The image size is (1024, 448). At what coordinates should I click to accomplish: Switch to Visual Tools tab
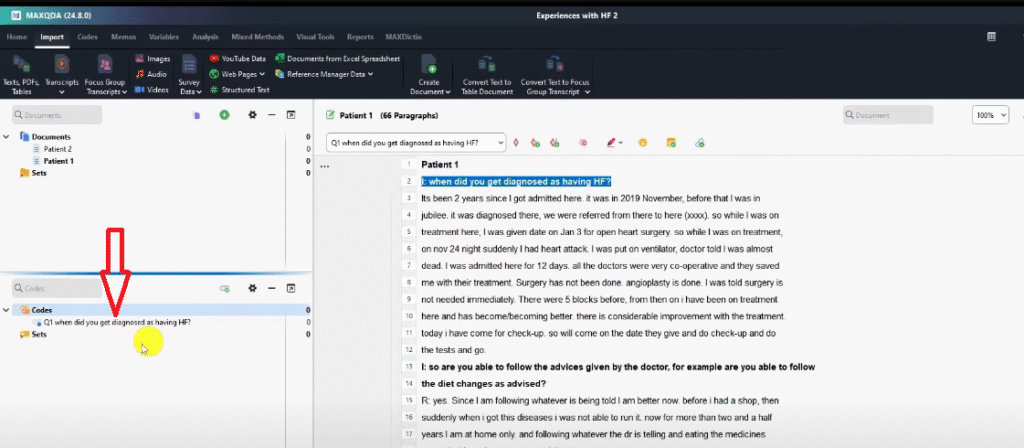(x=315, y=37)
